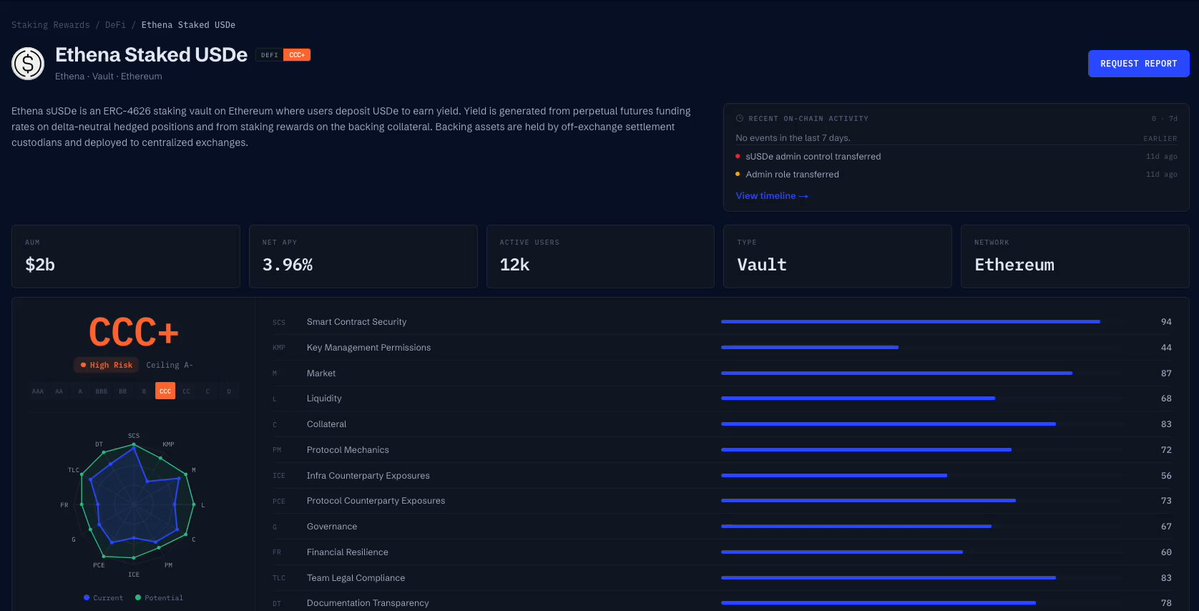This screenshot has width=1199, height=611.
Task: Click the Smart Contract Security score bar
Action: click(x=910, y=322)
